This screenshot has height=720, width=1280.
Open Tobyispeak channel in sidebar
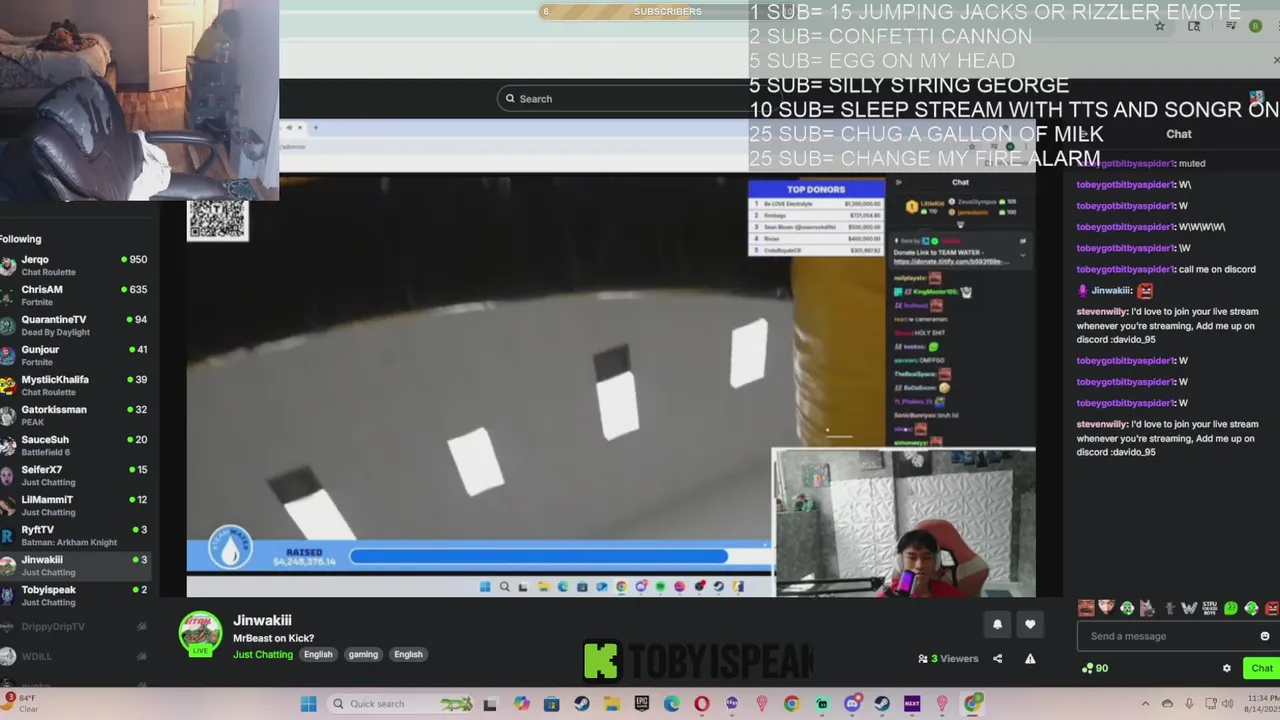click(75, 595)
